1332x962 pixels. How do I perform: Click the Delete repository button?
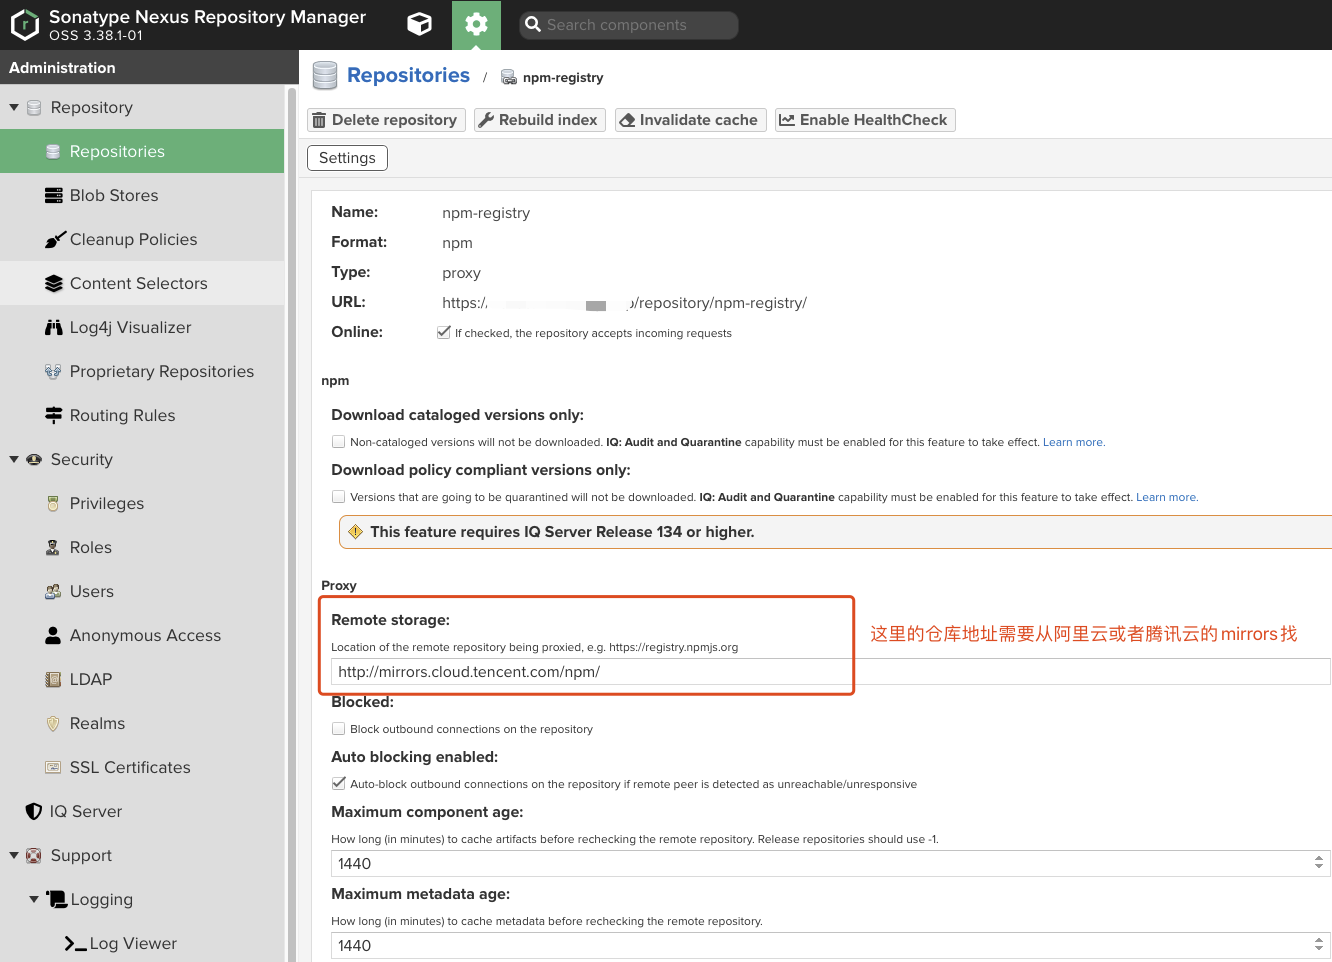point(386,120)
